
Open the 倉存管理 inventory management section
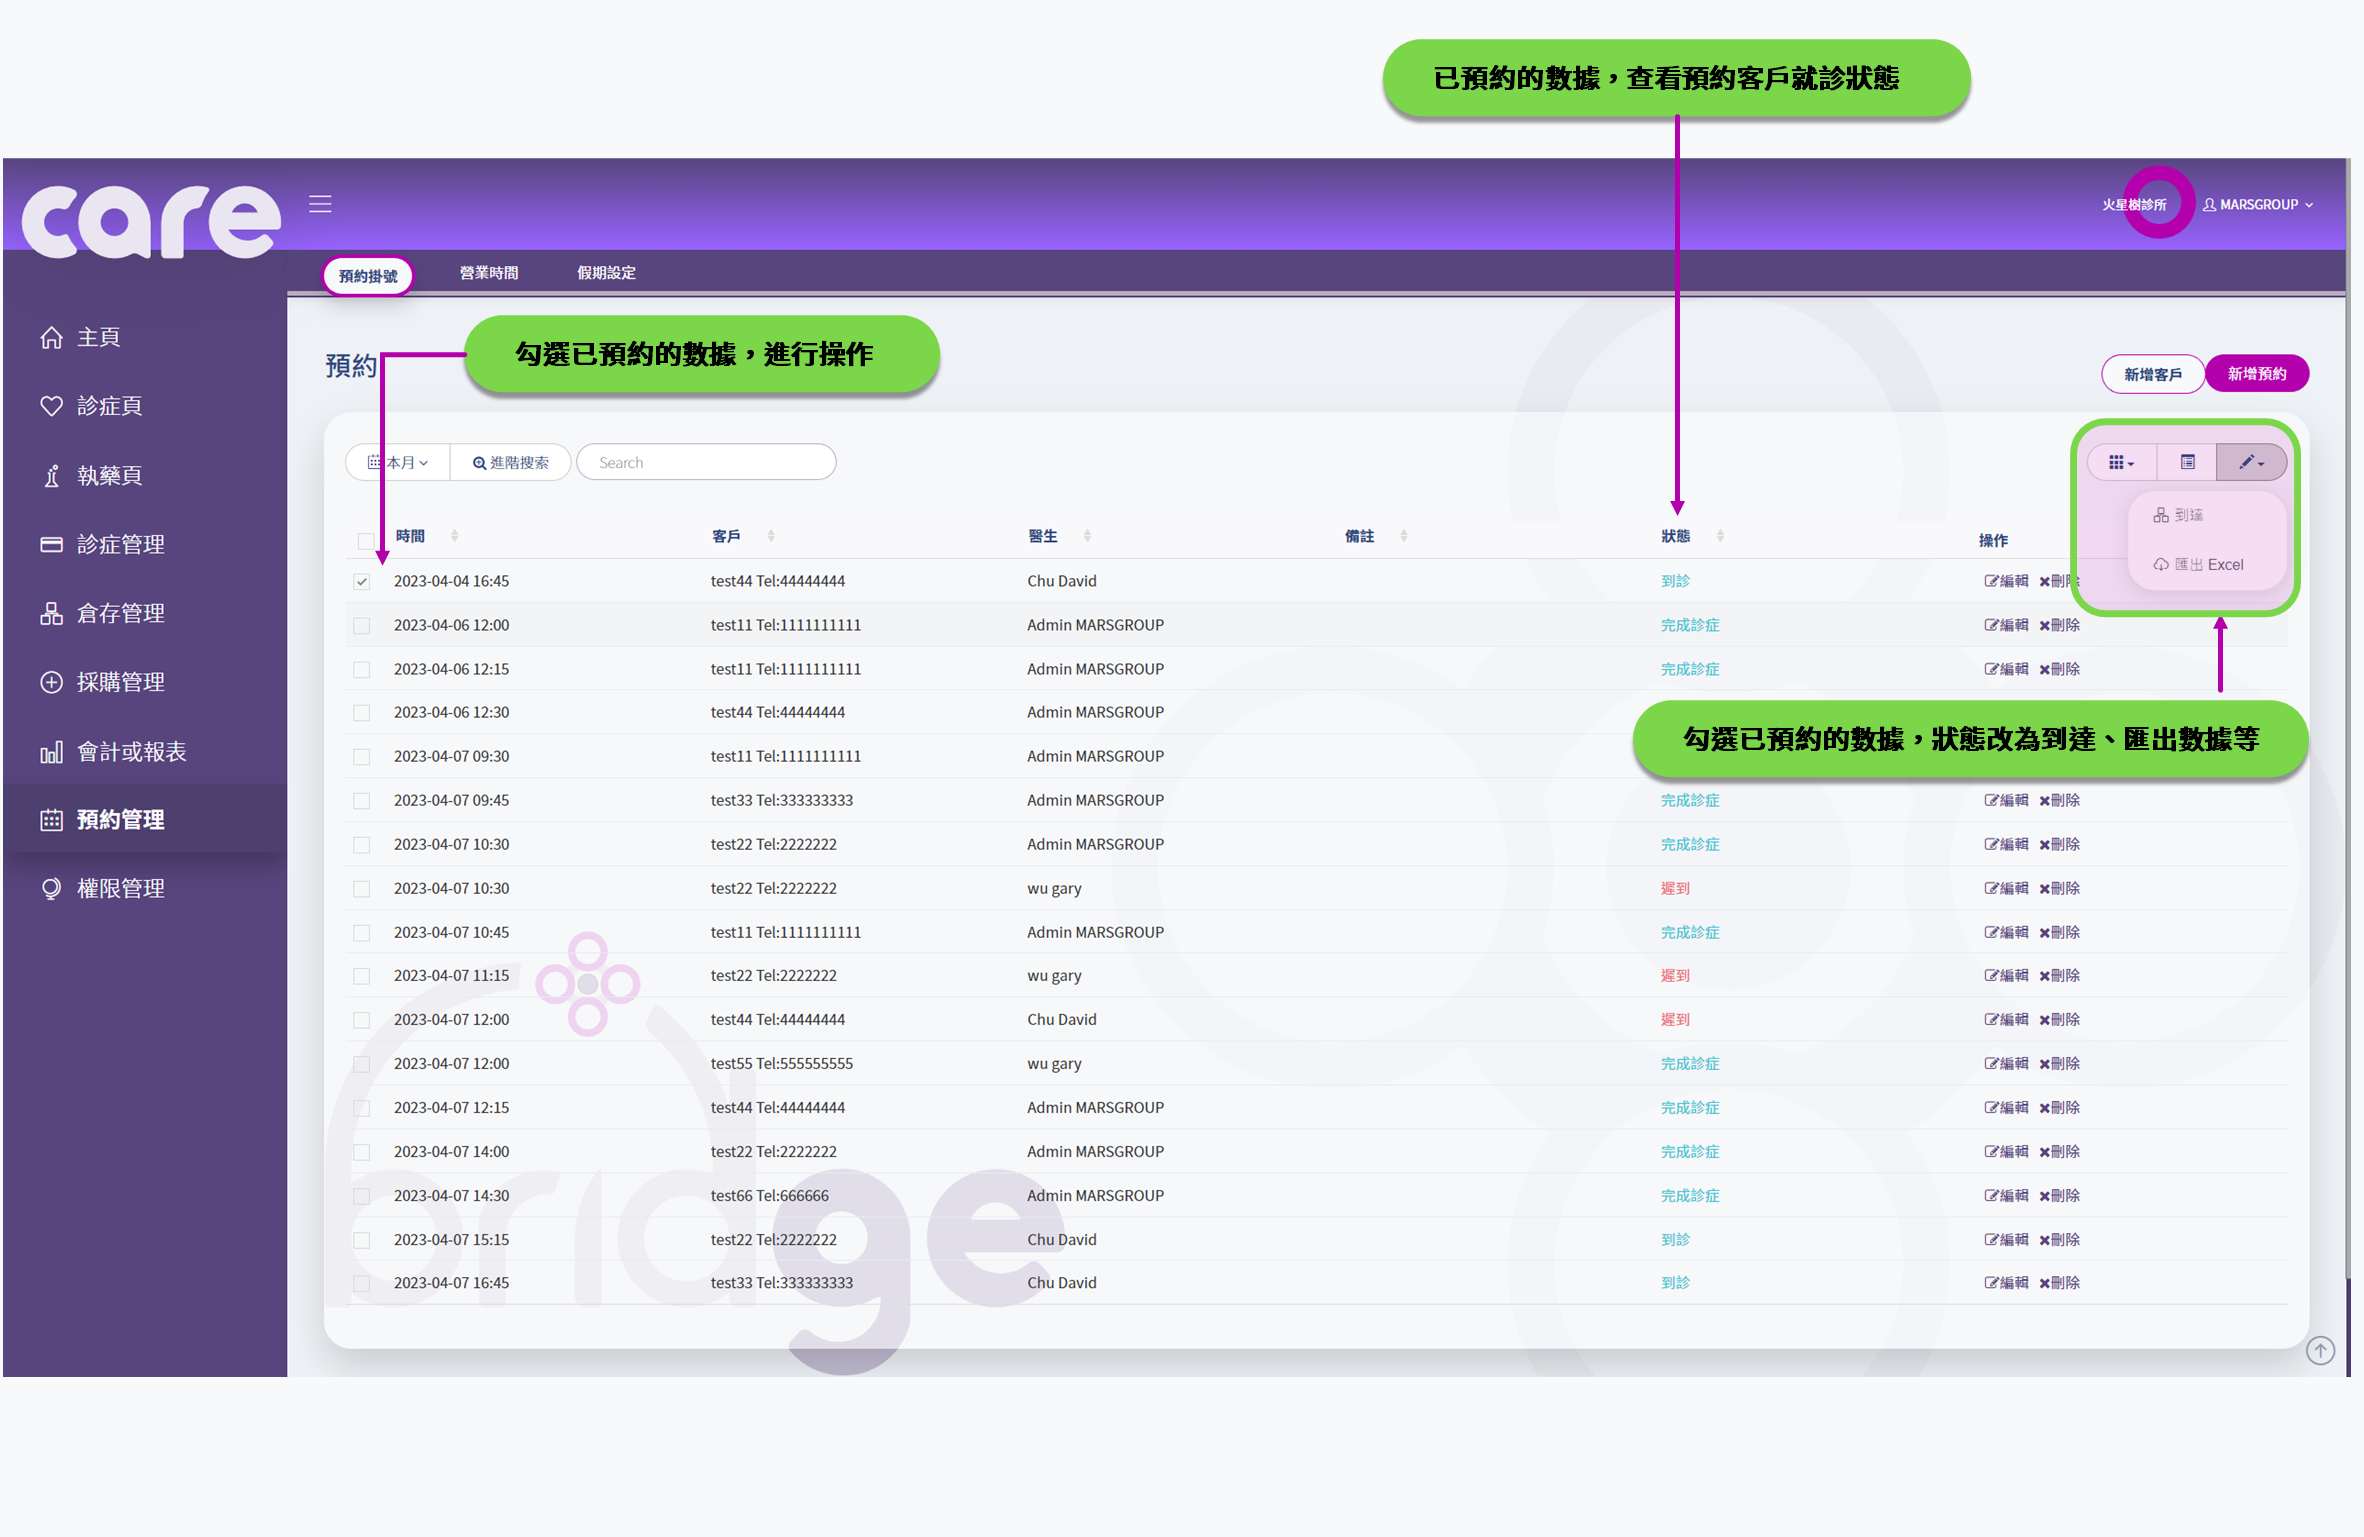coord(120,613)
